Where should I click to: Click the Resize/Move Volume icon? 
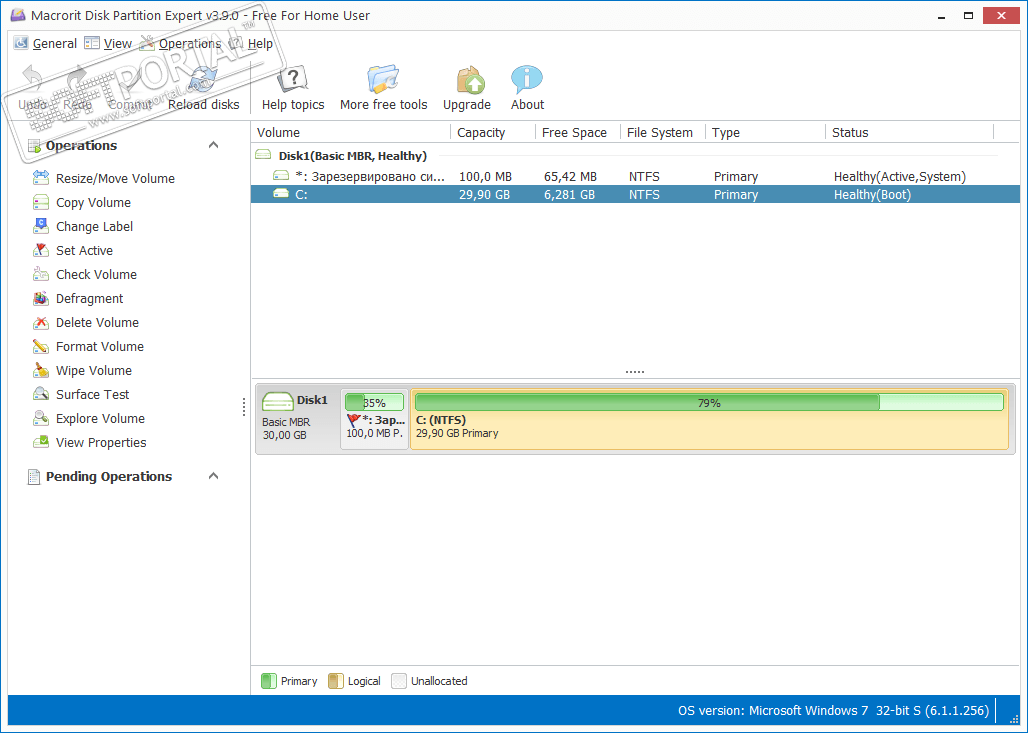[x=41, y=178]
